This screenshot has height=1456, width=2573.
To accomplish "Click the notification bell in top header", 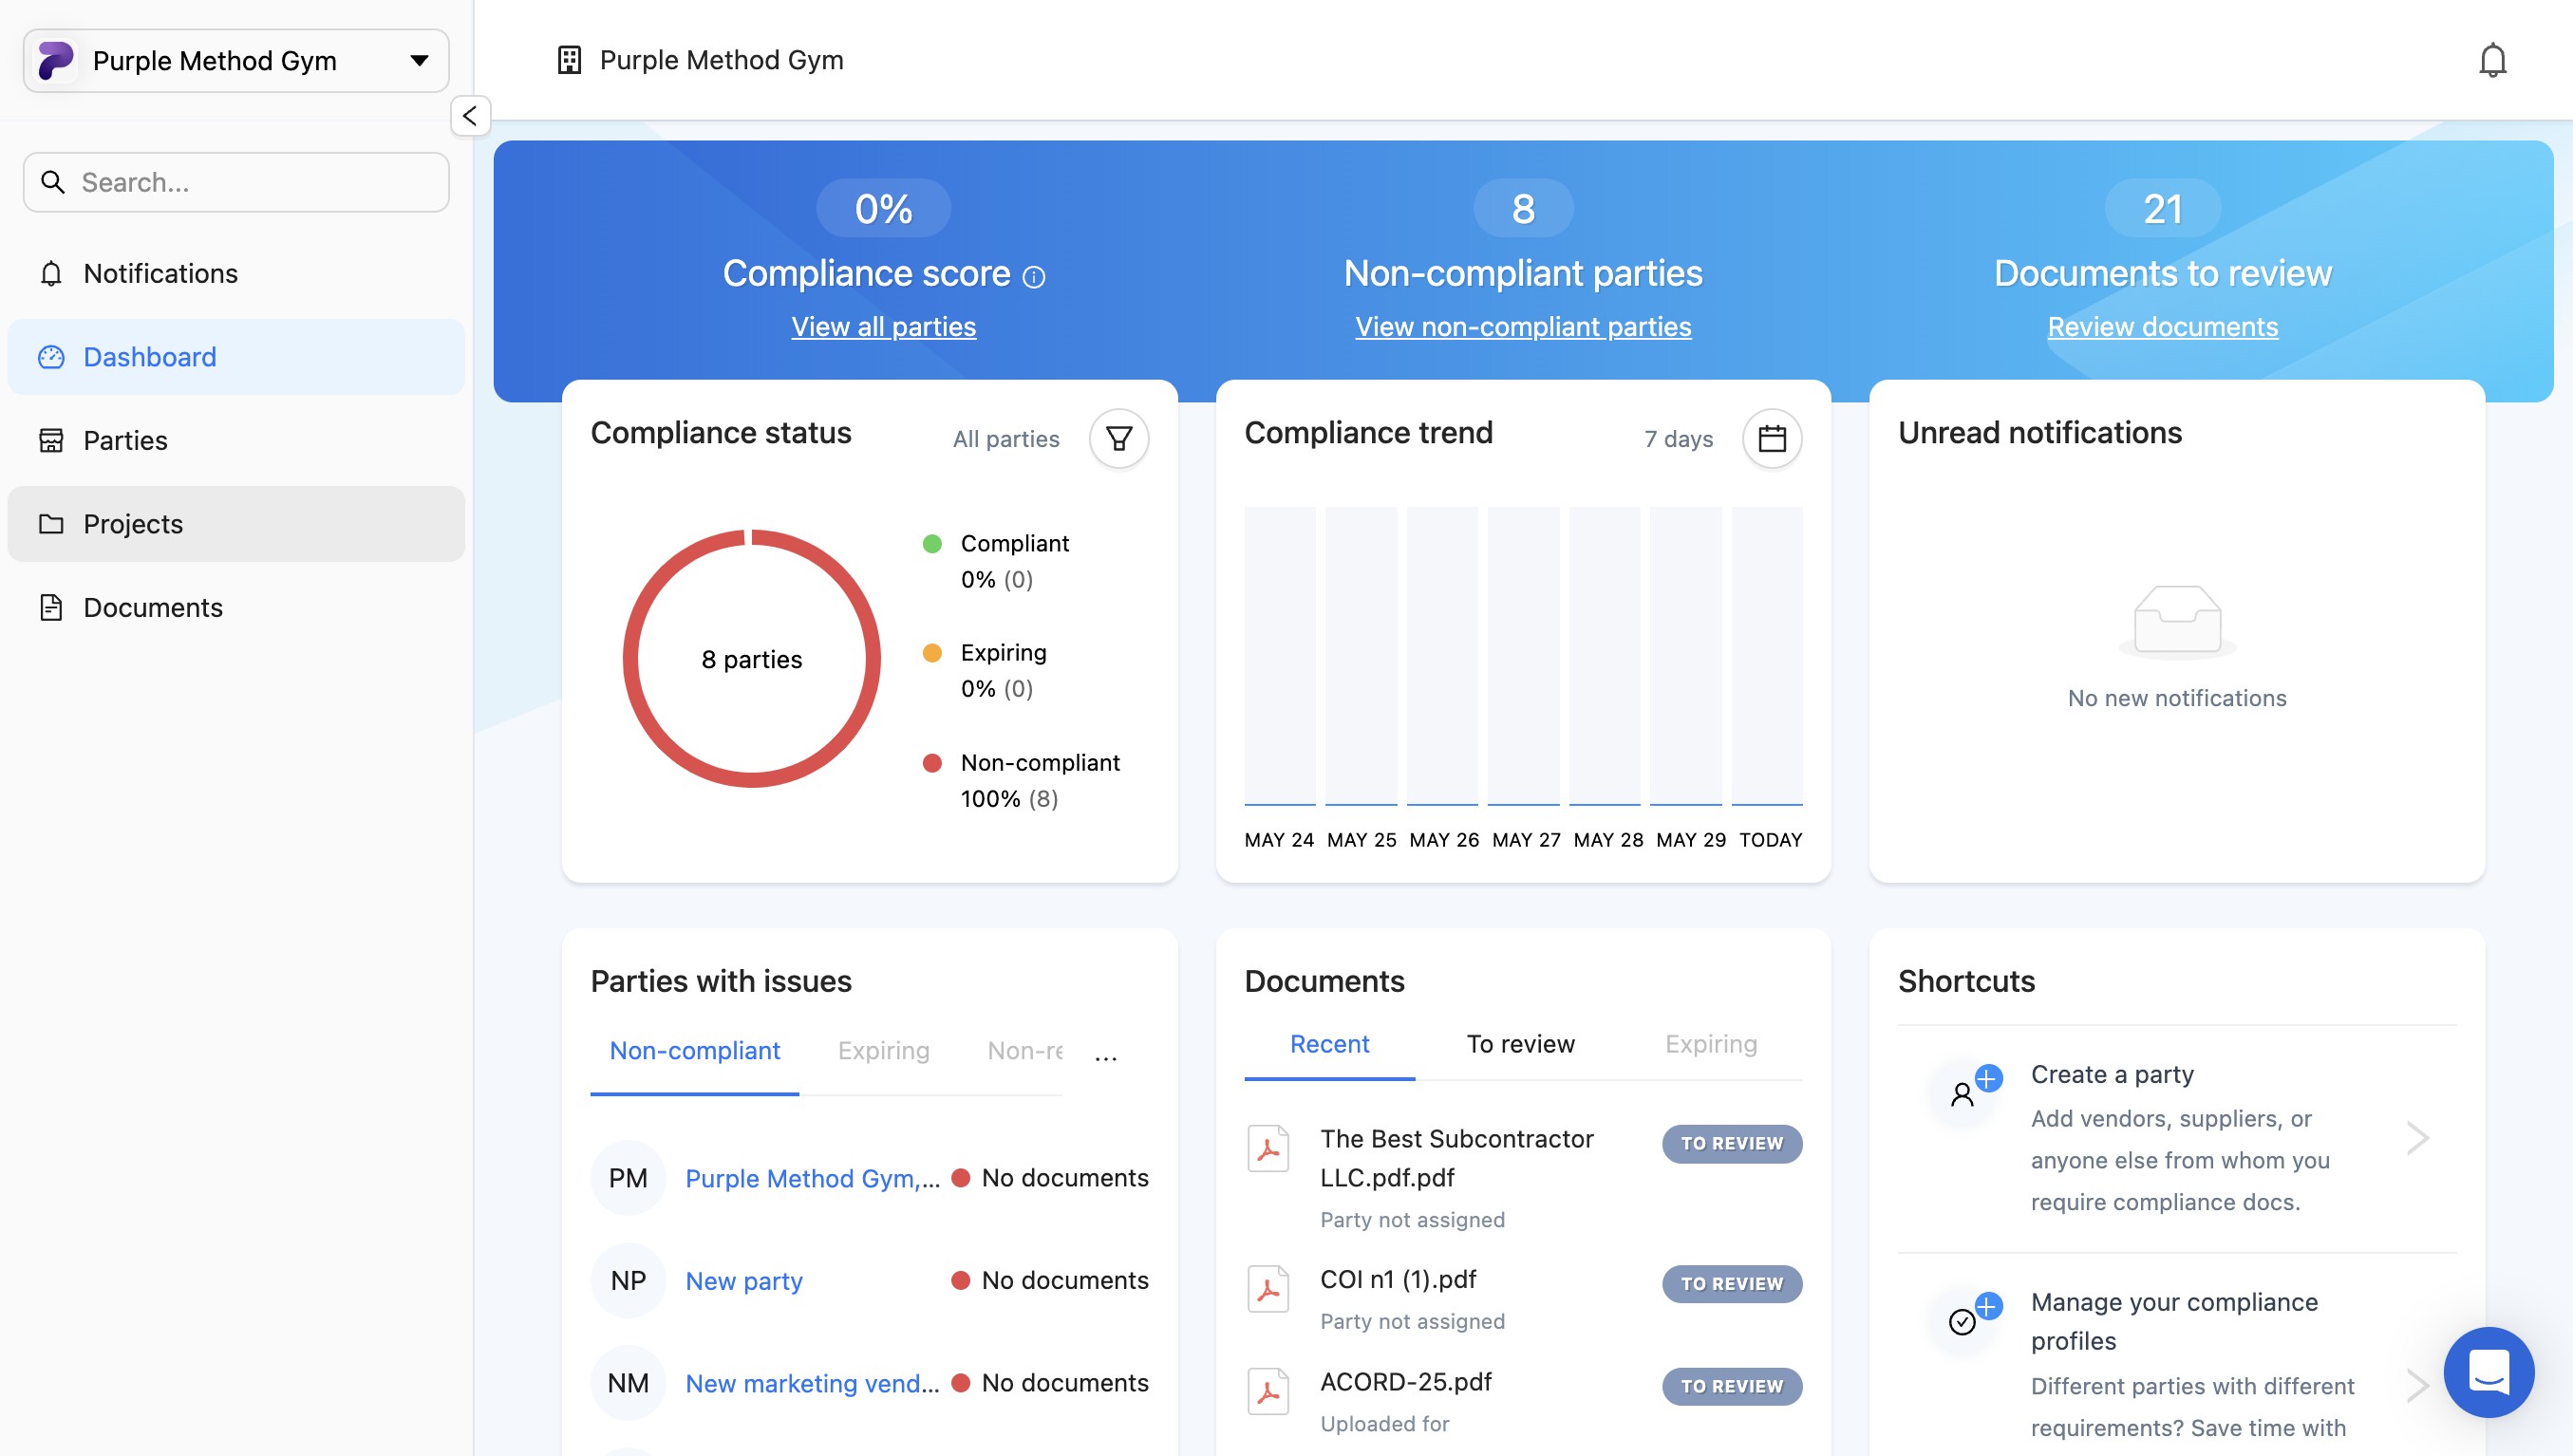I will (2491, 60).
